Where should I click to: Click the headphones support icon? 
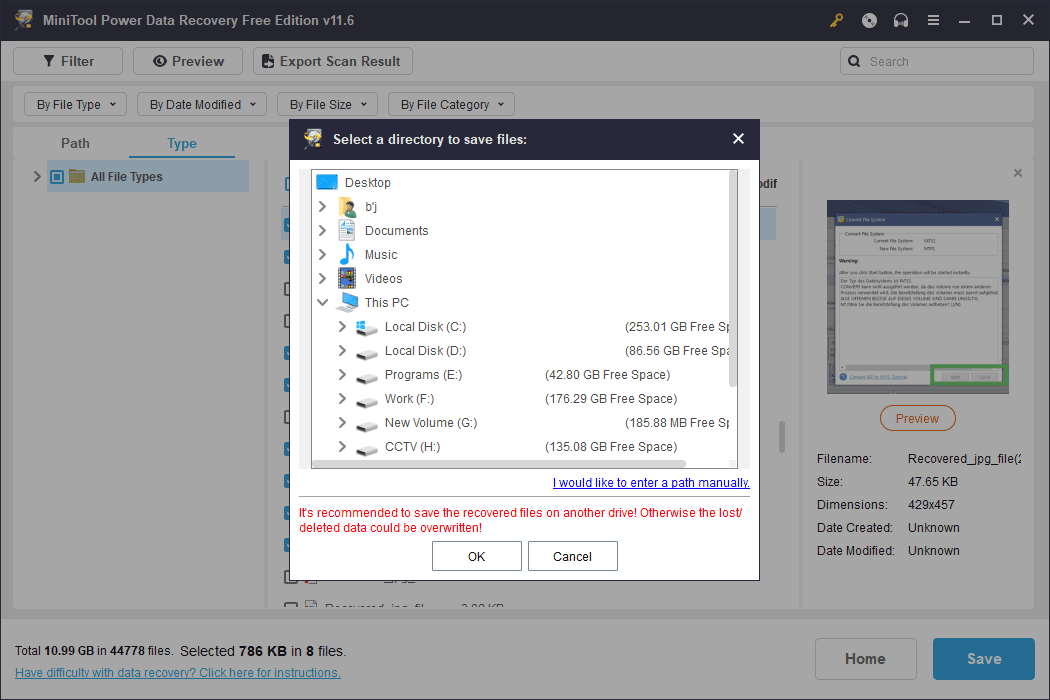pos(901,20)
